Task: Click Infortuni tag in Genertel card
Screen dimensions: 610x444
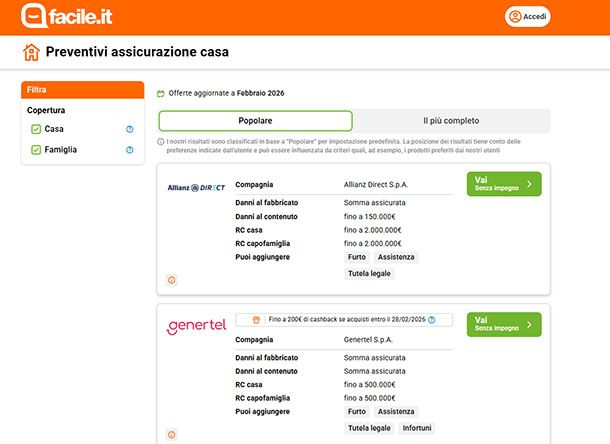Action: [416, 428]
